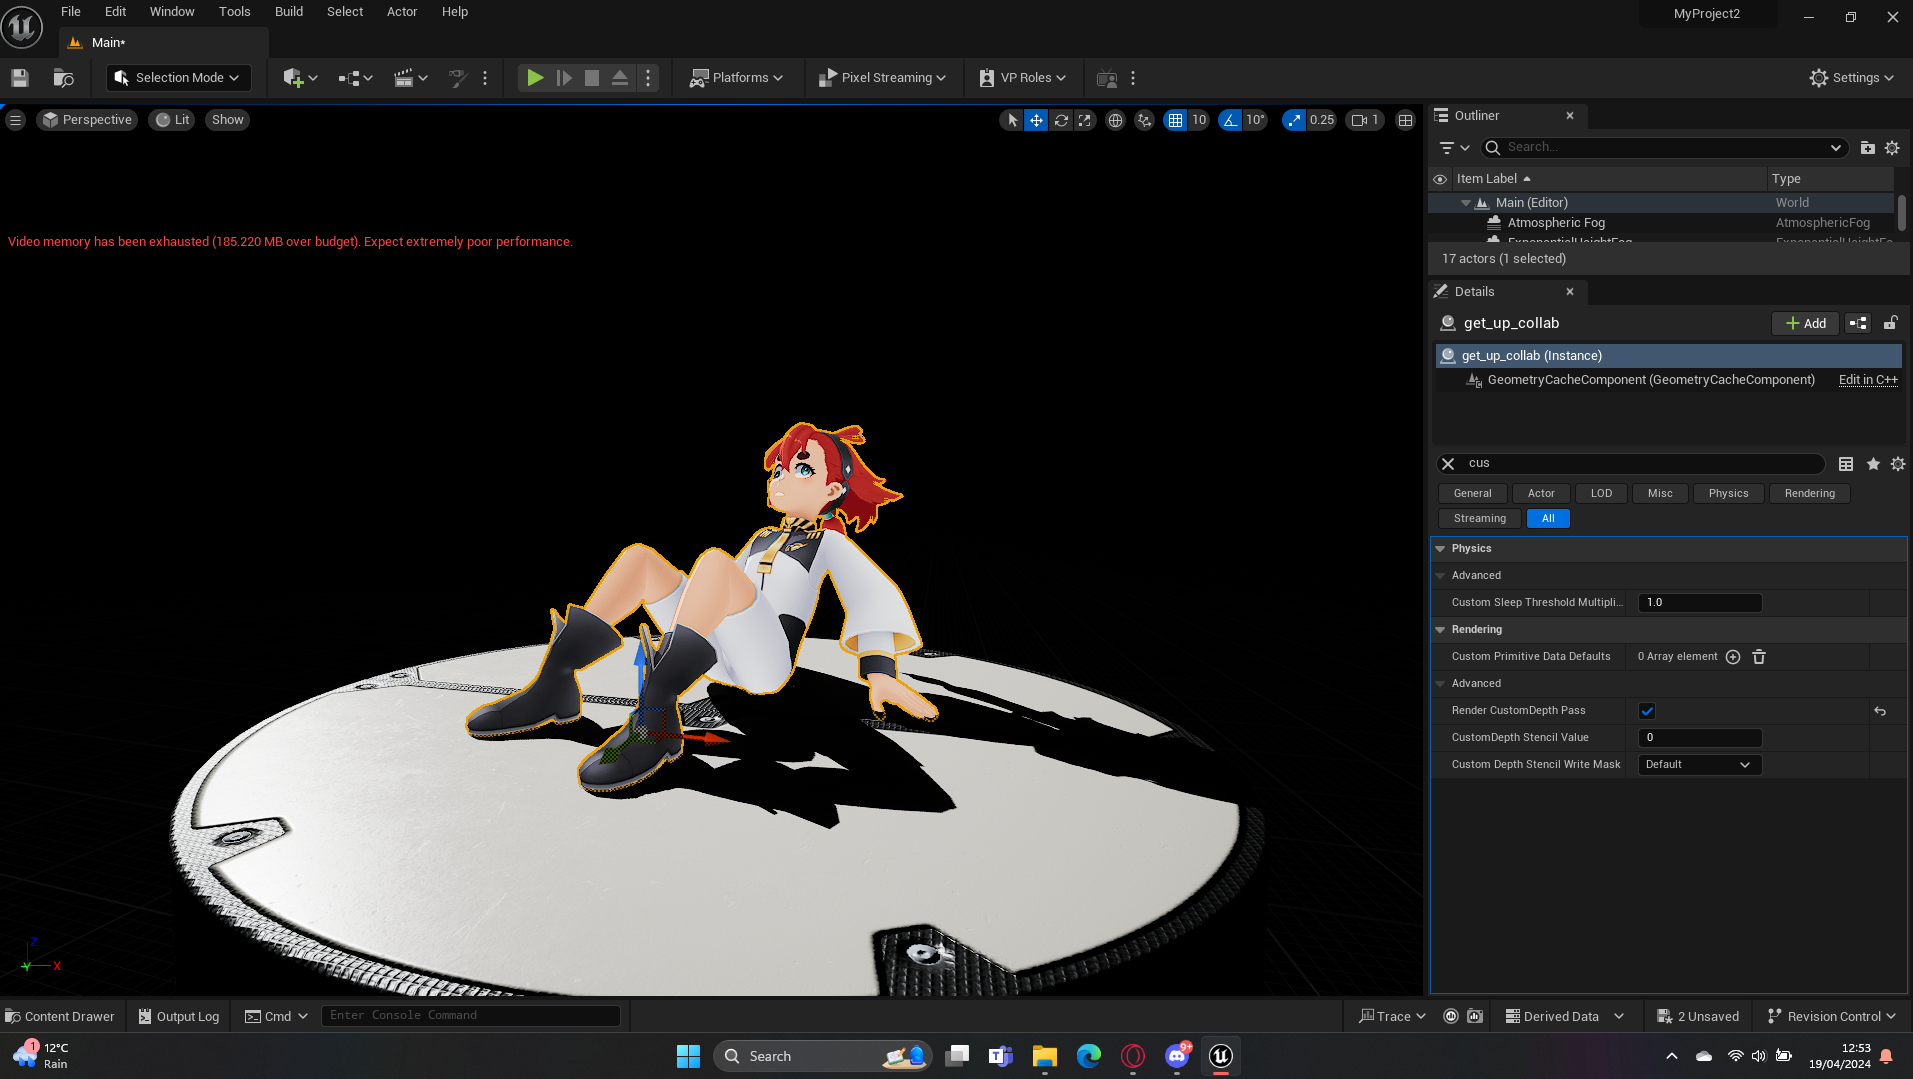Toggle world coordinate space globe icon
The height and width of the screenshot is (1079, 1913).
1115,120
